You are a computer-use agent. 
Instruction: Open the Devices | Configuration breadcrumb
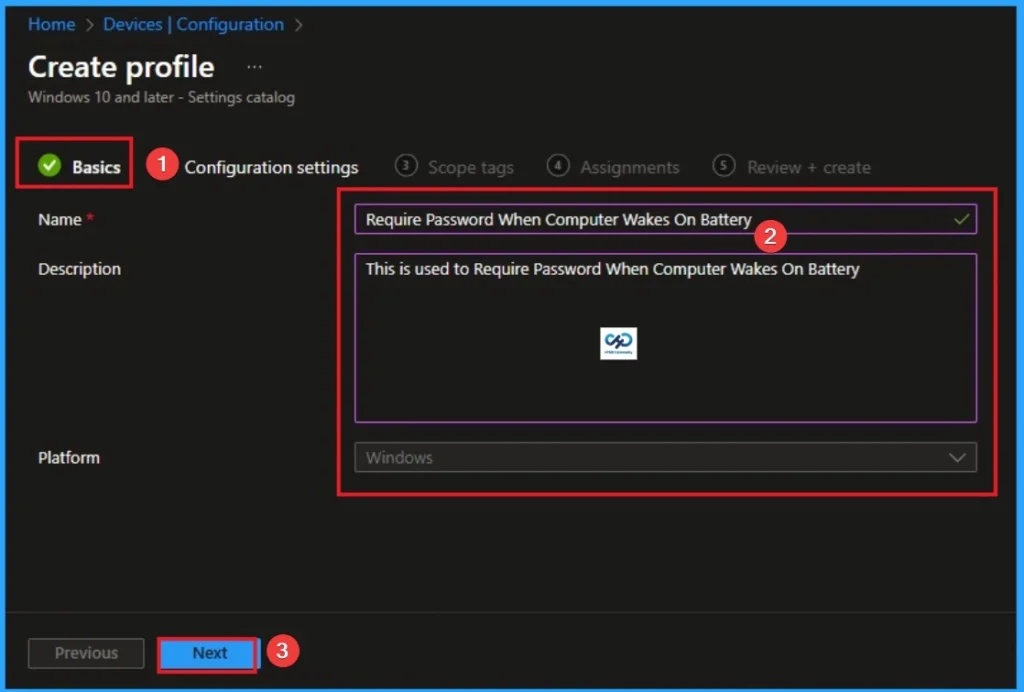pyautogui.click(x=193, y=24)
